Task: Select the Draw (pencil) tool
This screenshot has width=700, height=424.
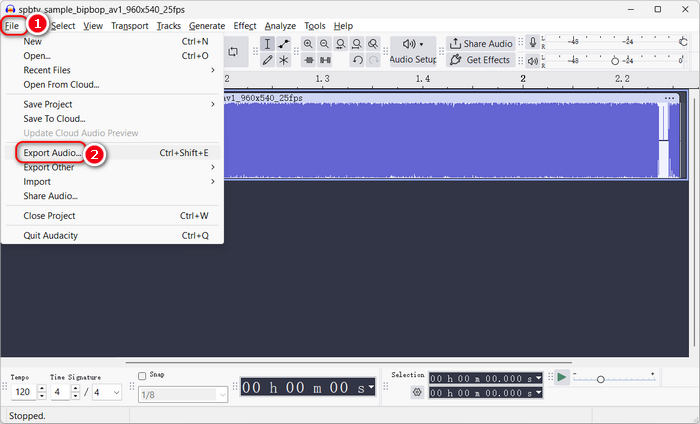Action: pyautogui.click(x=267, y=60)
